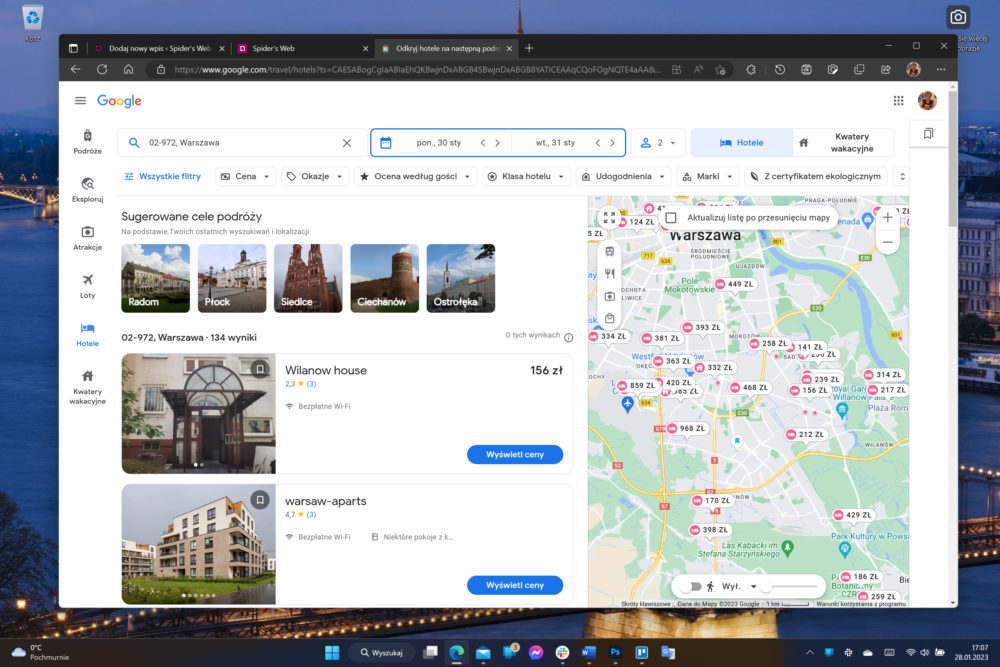Zoom in on the map
Viewport: 1000px width, 667px height.
point(887,217)
